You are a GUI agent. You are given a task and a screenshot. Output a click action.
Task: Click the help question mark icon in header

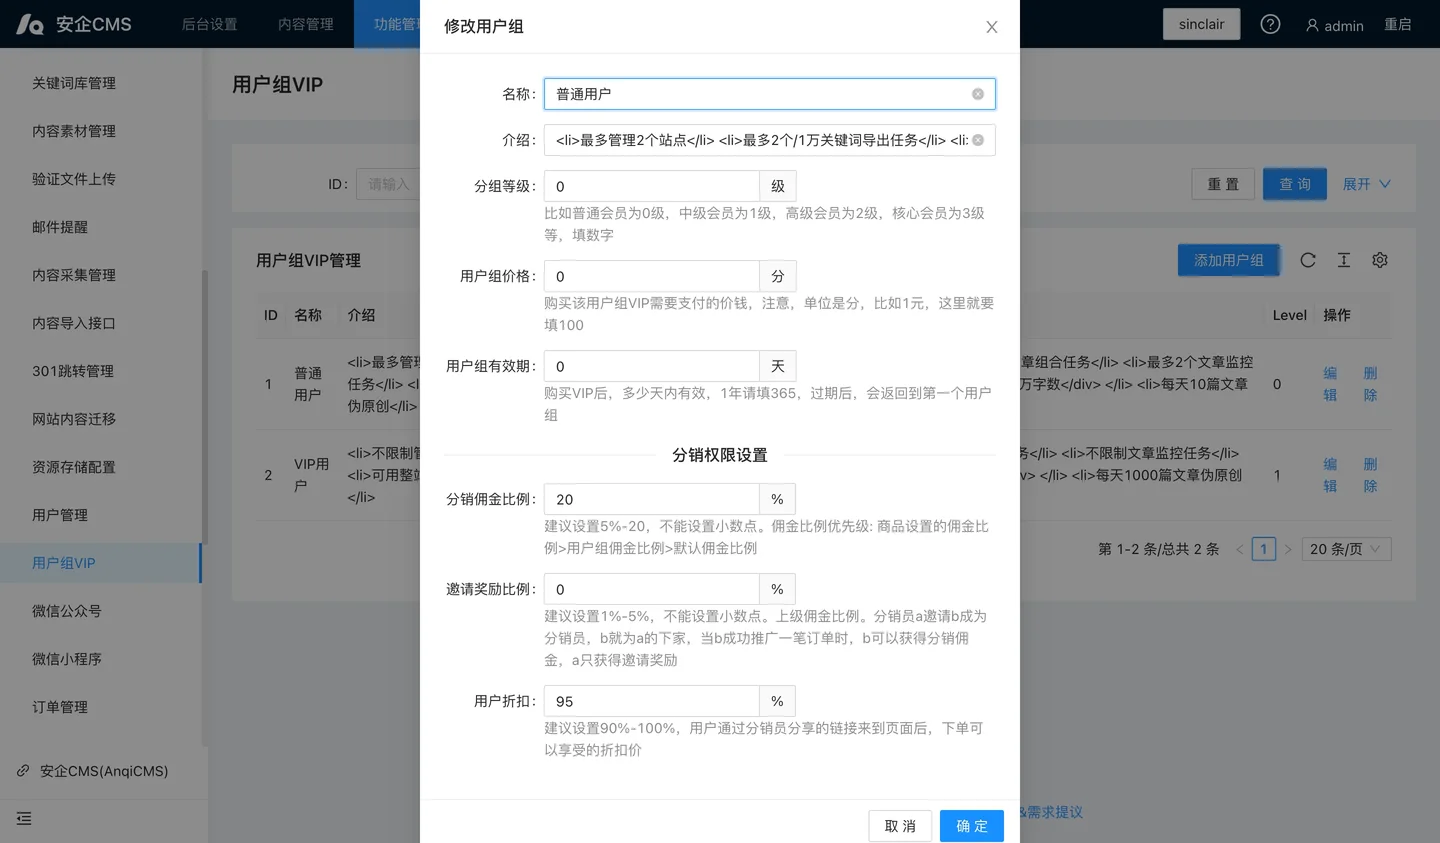click(1270, 24)
